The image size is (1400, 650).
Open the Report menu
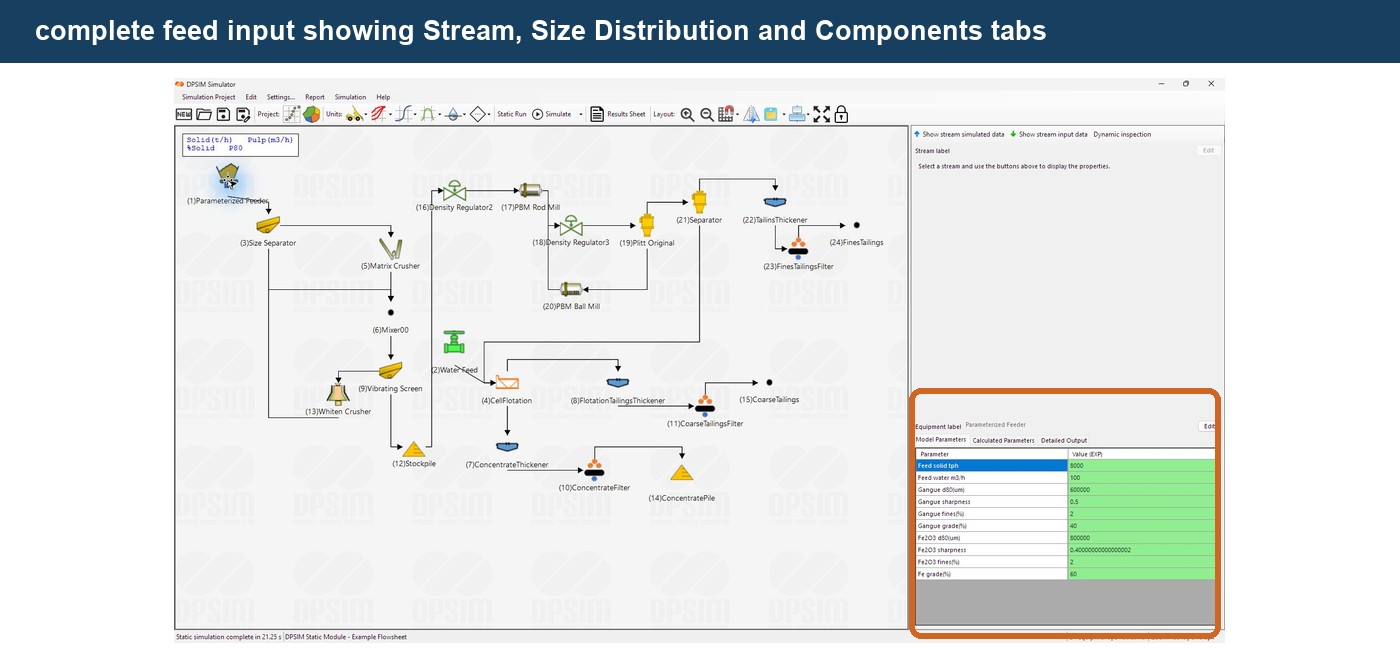315,97
